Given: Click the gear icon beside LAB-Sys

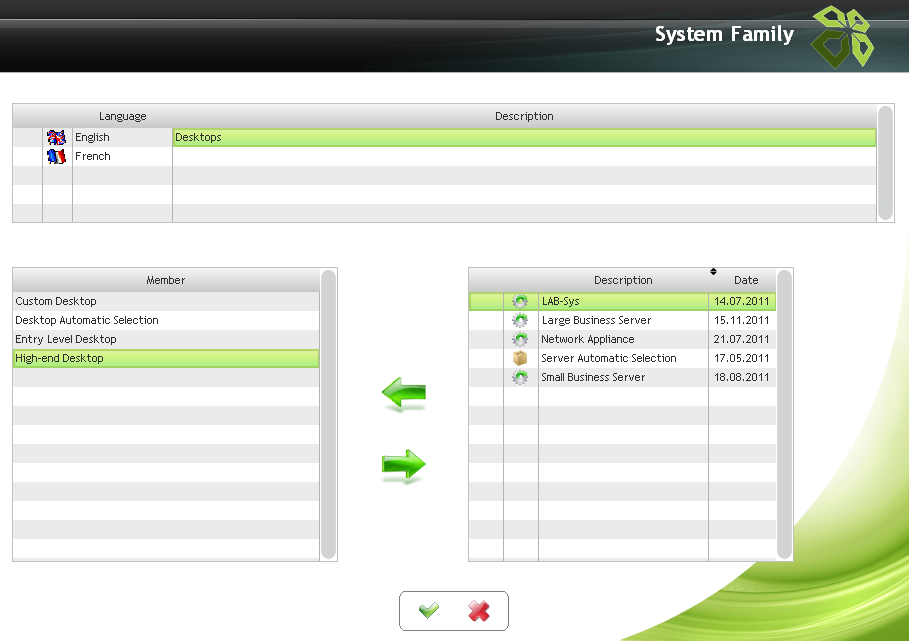Looking at the screenshot, I should click(x=520, y=301).
